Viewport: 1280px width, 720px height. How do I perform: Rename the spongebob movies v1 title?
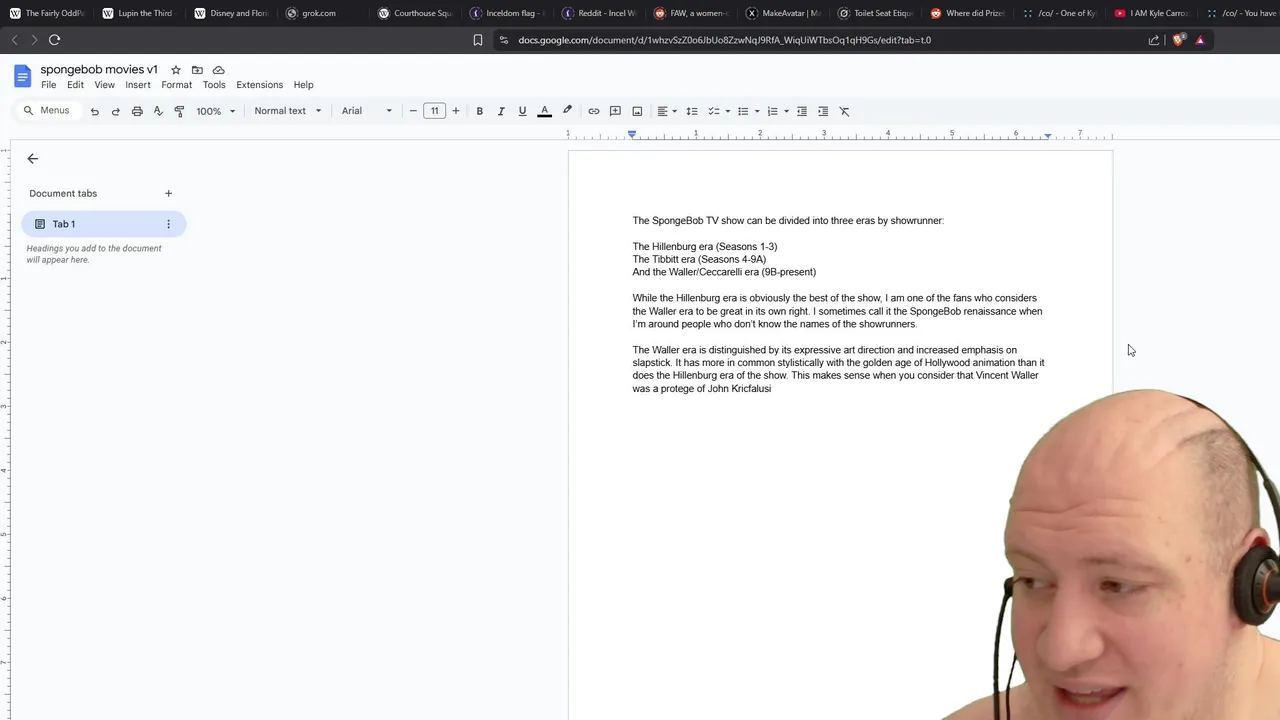coord(99,69)
